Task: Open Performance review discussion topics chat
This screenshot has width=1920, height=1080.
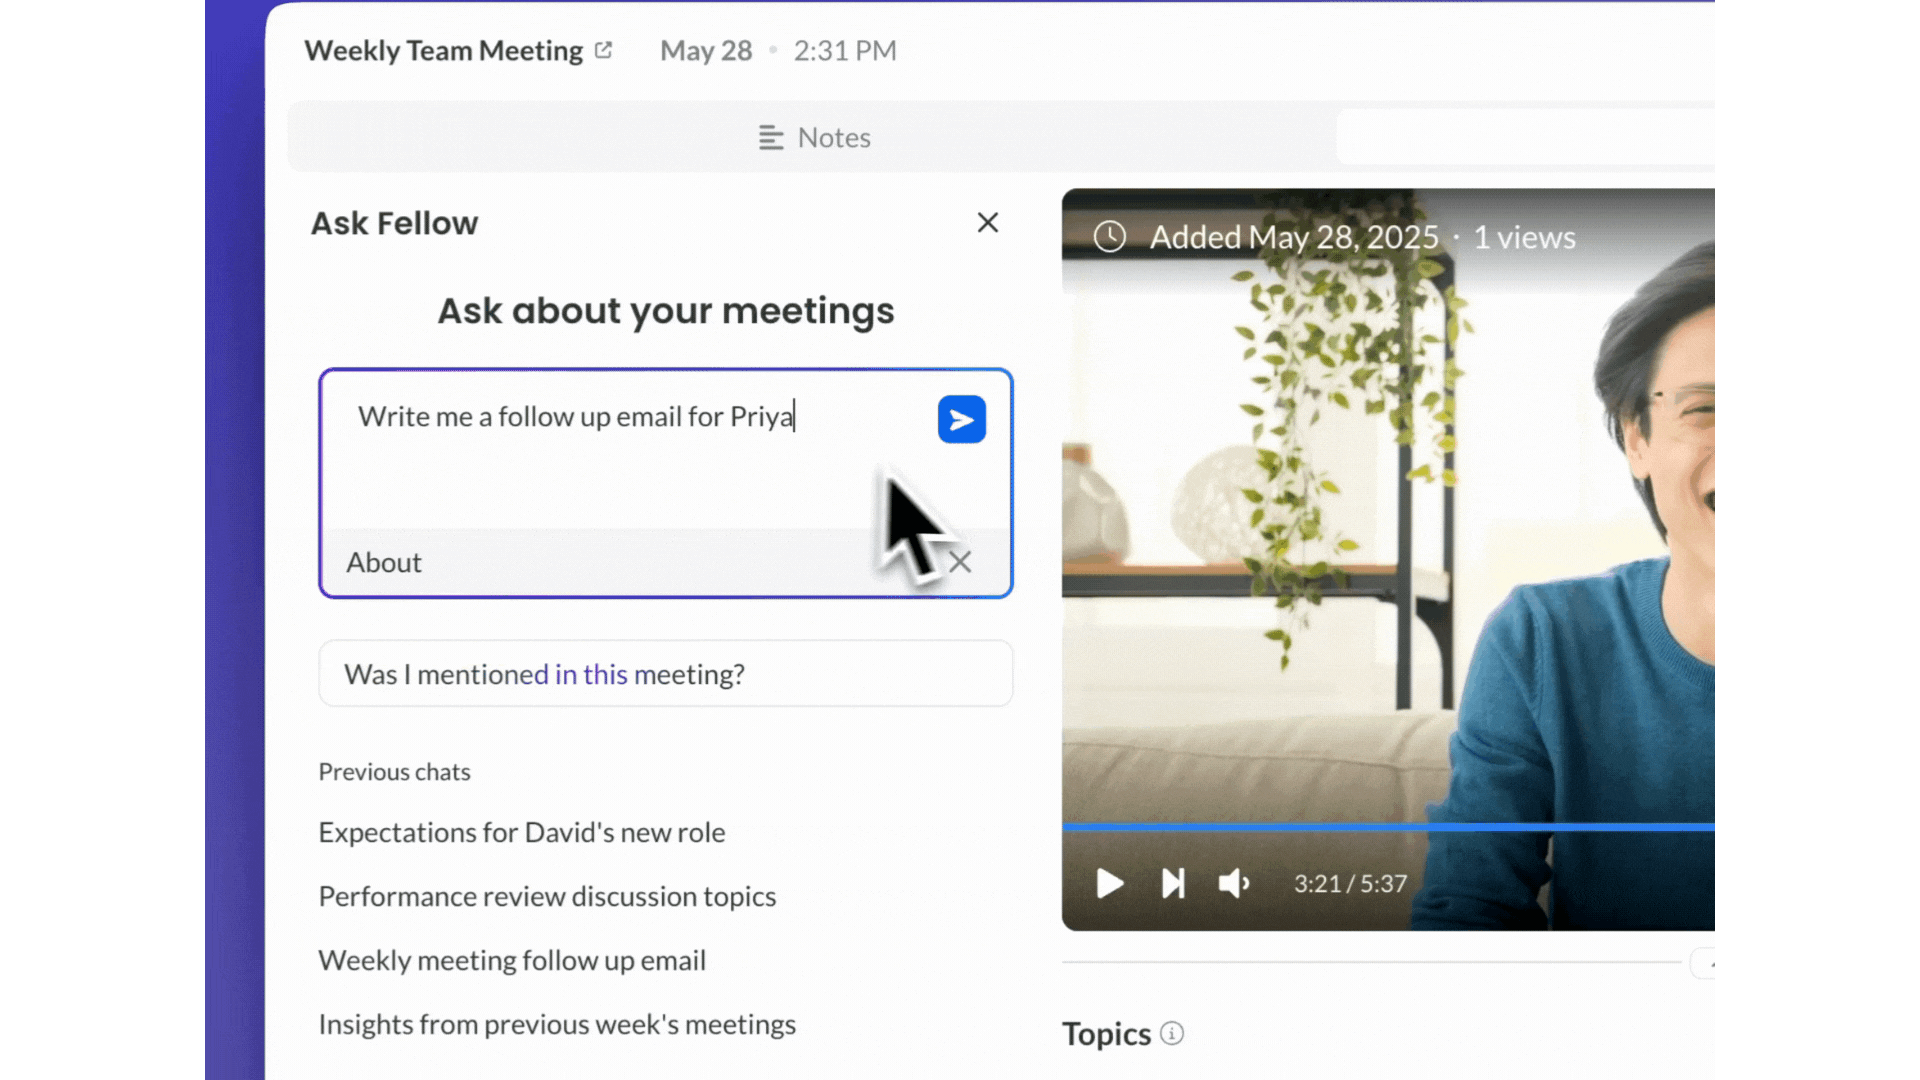Action: [547, 896]
